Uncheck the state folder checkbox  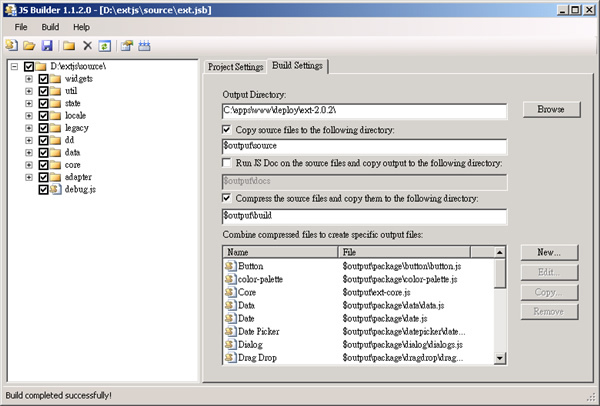[x=43, y=103]
